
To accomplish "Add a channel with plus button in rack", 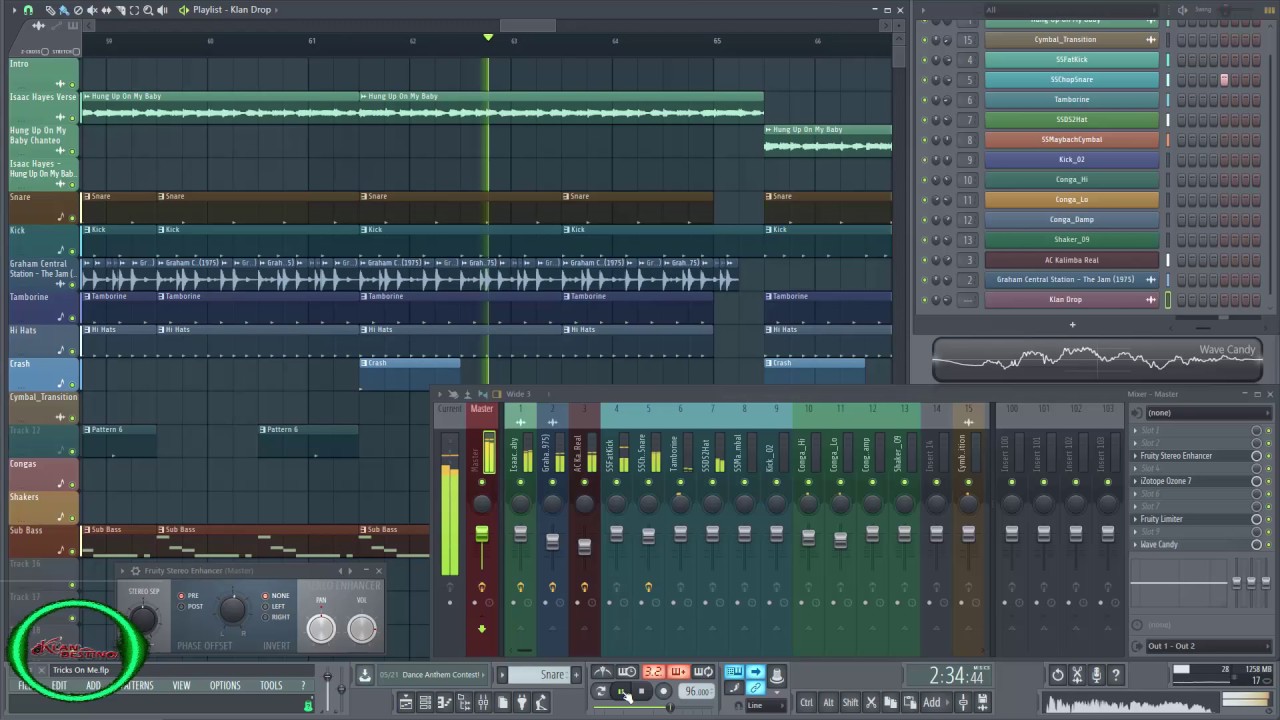I will click(1072, 324).
